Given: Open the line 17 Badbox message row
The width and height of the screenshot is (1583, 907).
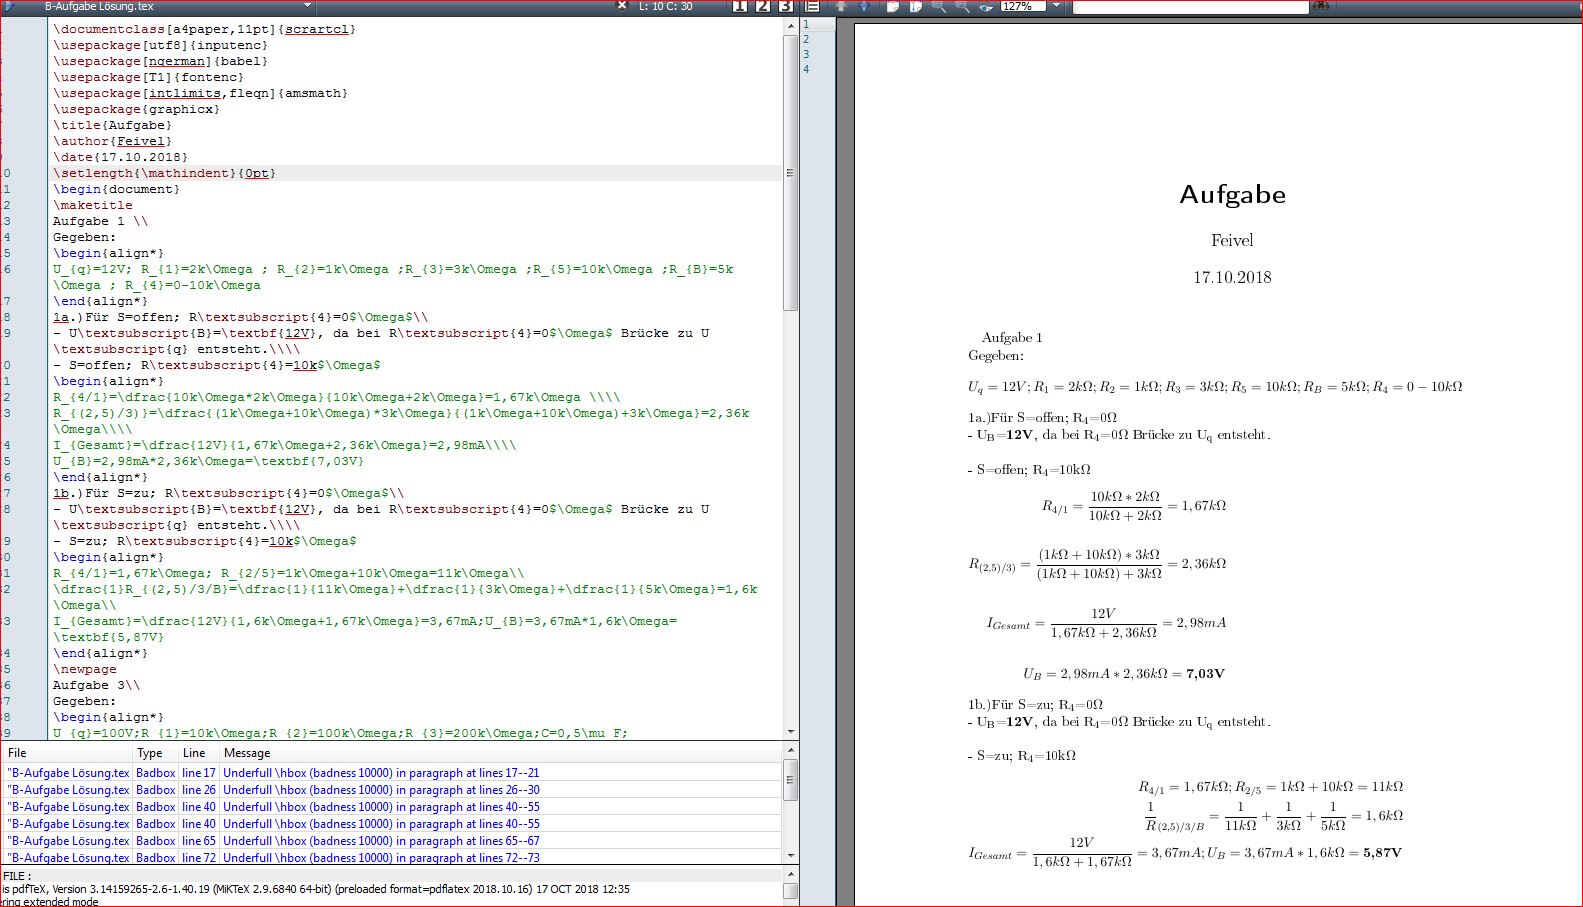Looking at the screenshot, I should point(392,773).
